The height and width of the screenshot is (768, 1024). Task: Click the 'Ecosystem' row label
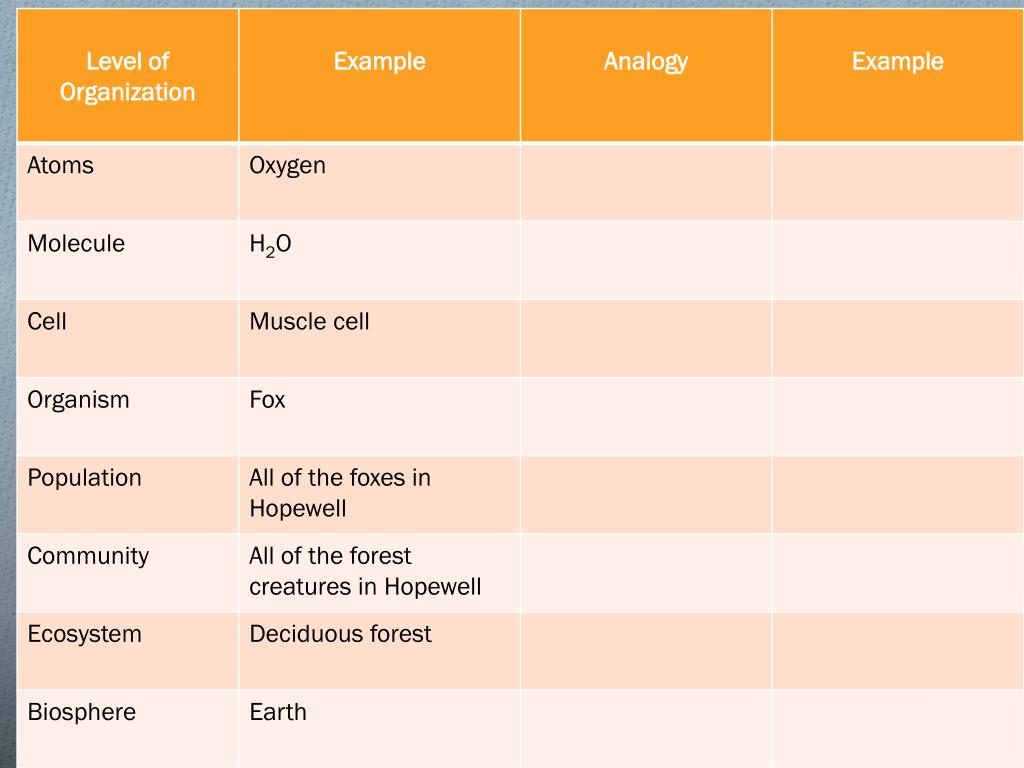(127, 650)
